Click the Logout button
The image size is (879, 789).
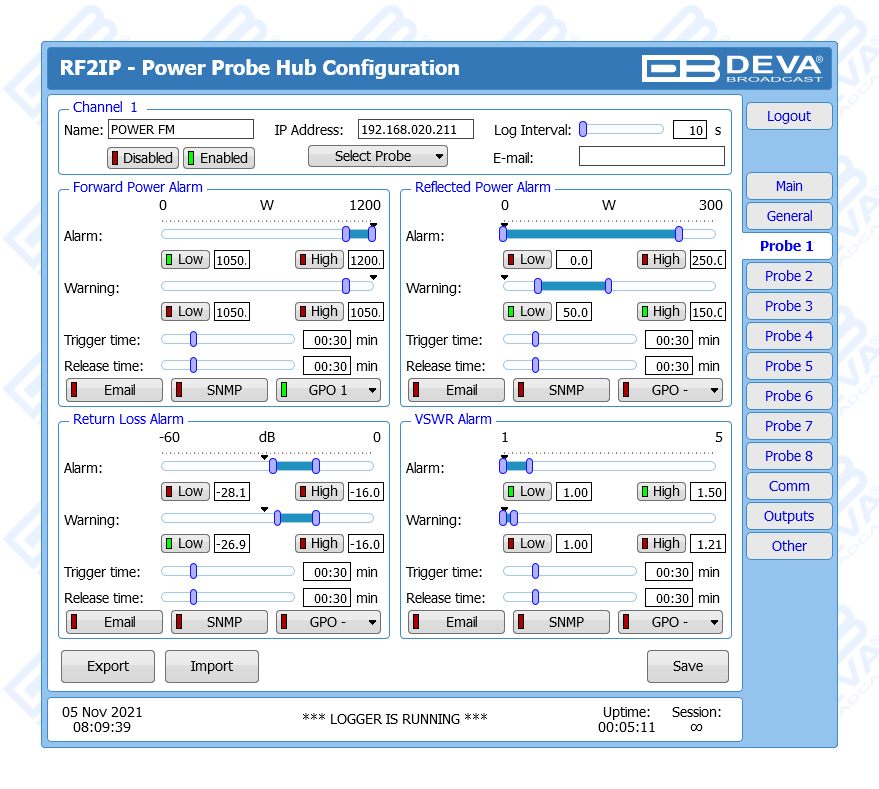click(788, 116)
